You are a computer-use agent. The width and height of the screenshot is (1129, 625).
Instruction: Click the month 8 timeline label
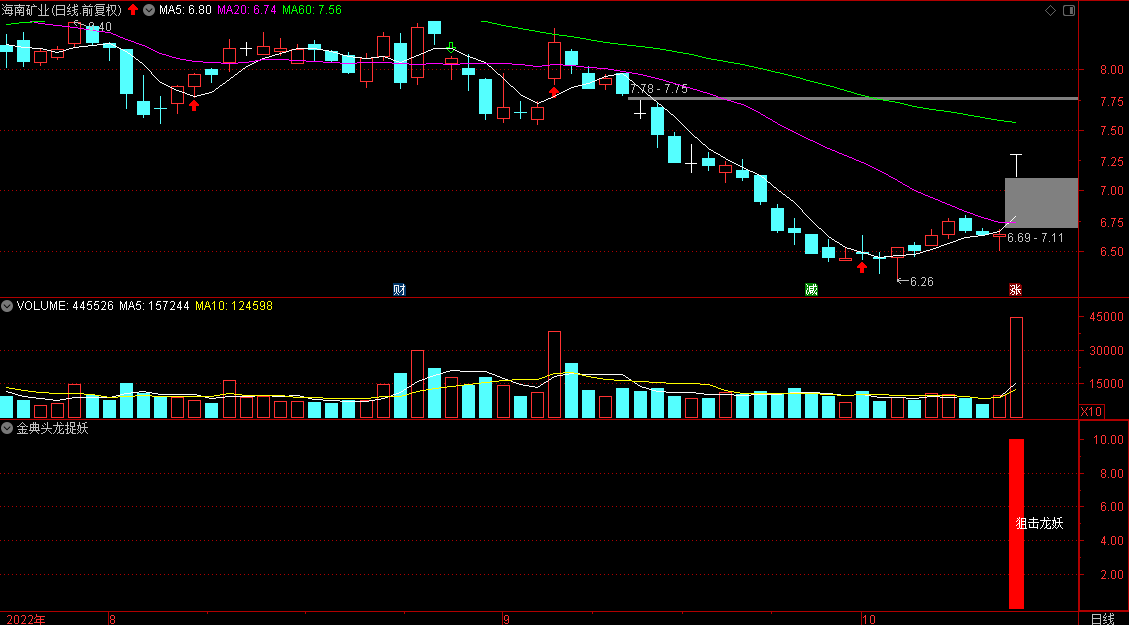tap(112, 619)
